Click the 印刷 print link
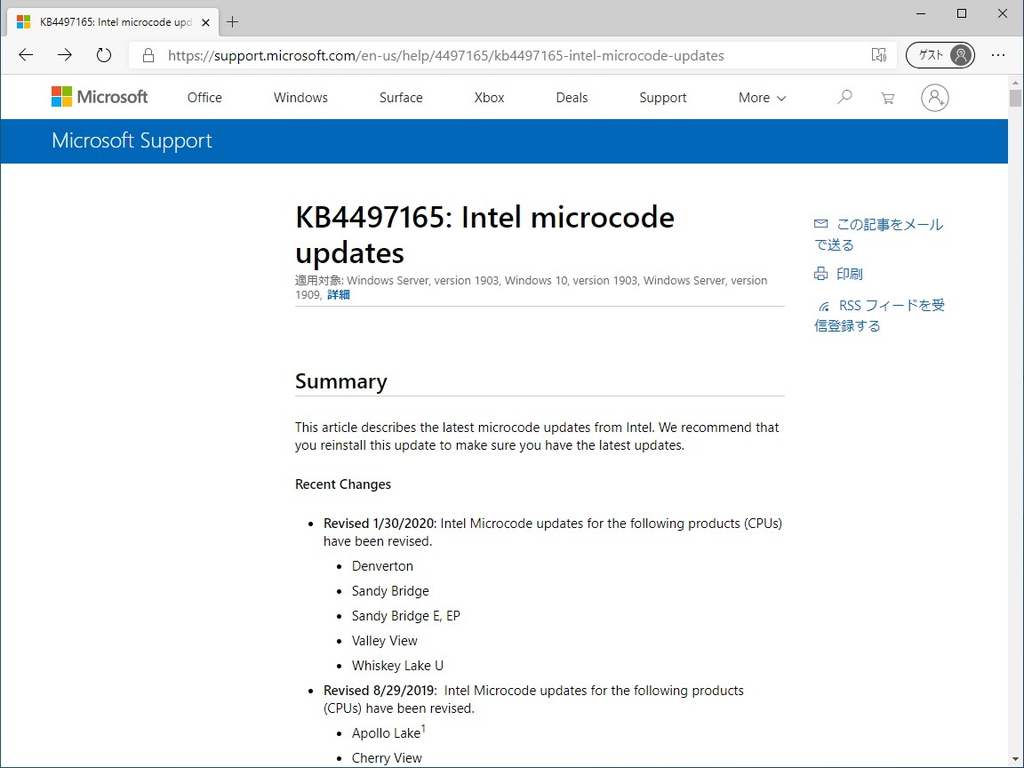 pyautogui.click(x=849, y=273)
